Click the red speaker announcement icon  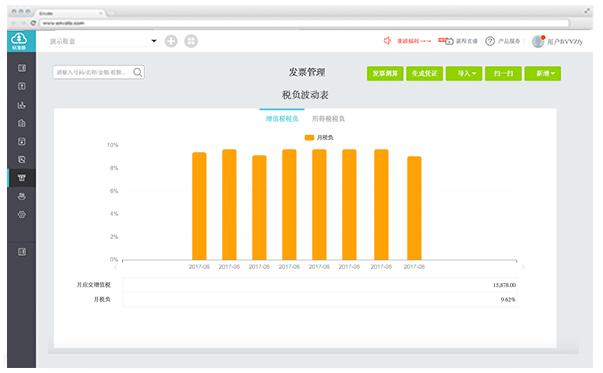click(x=387, y=41)
